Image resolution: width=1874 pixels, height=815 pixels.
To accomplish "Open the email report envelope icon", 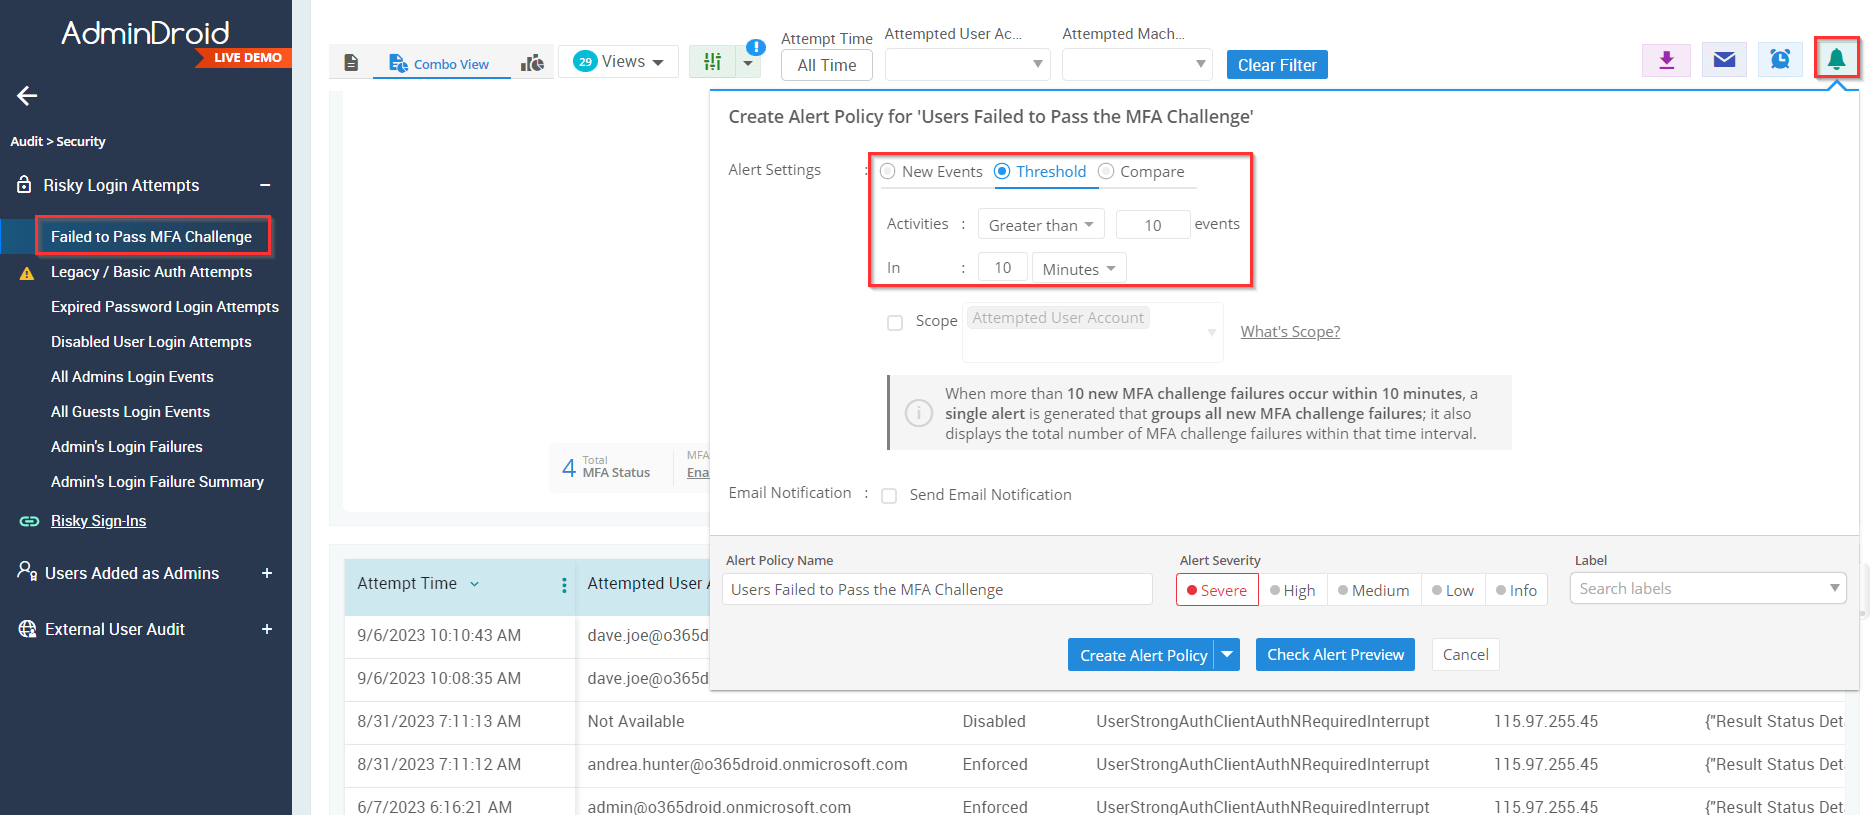I will 1724,61.
